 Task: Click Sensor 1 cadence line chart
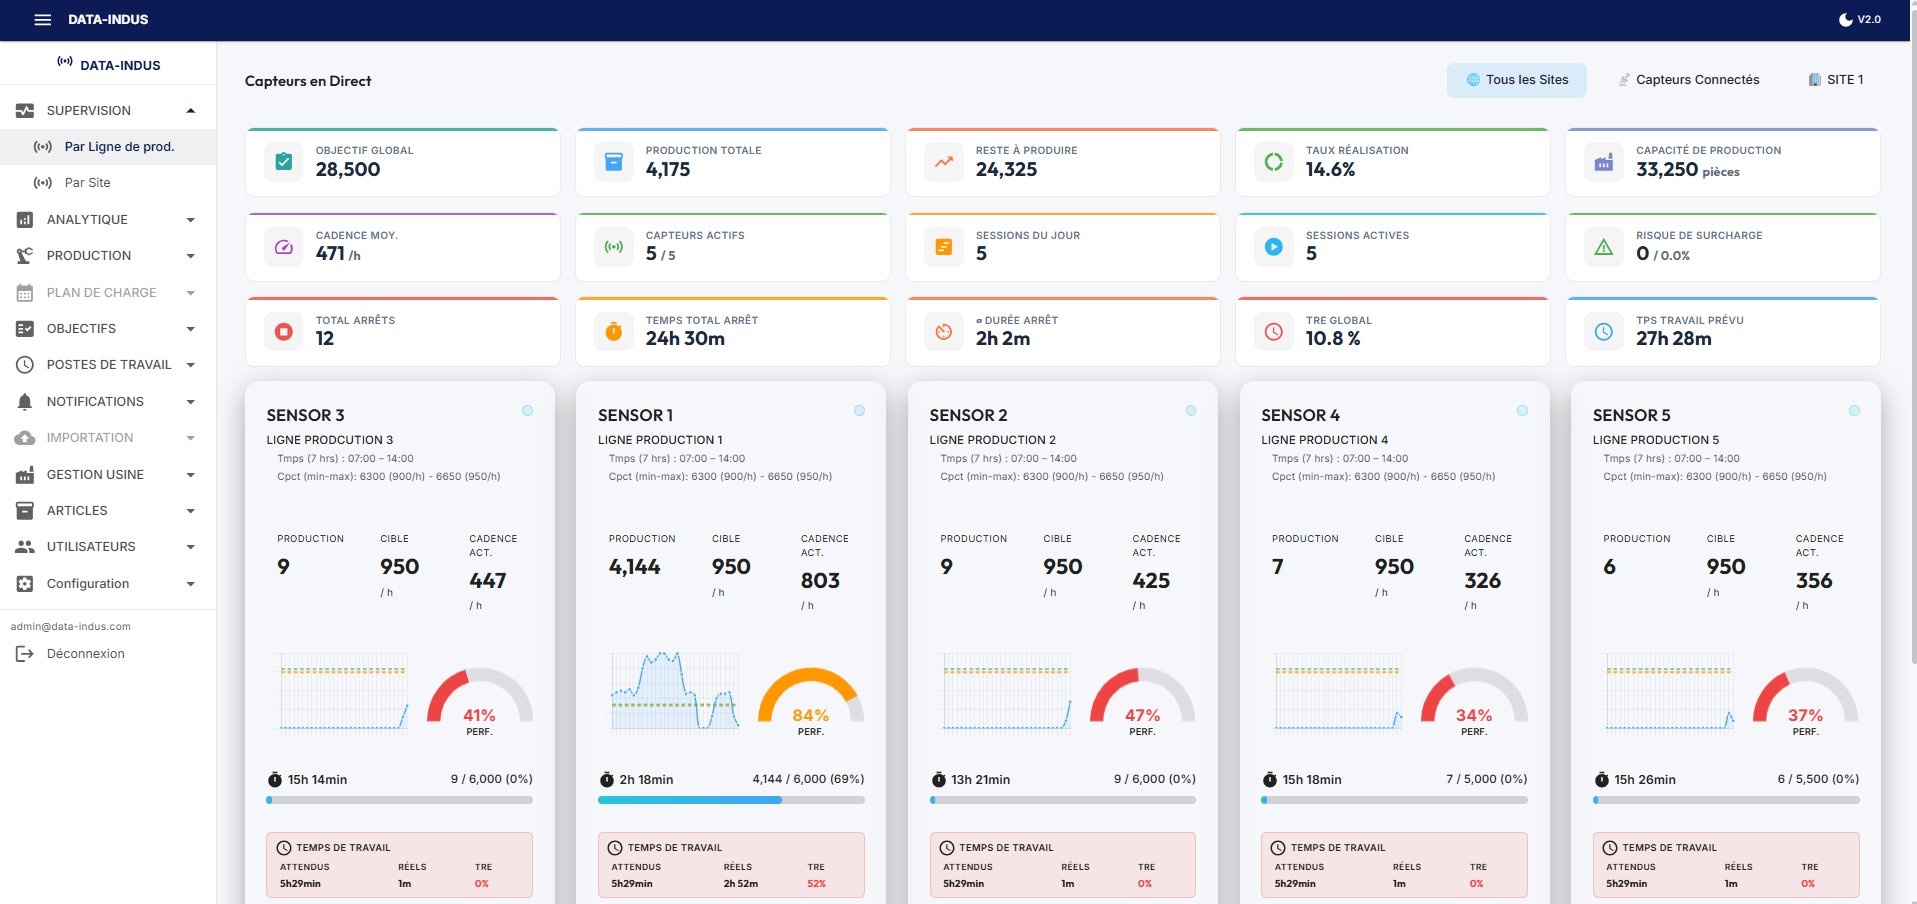coord(675,692)
